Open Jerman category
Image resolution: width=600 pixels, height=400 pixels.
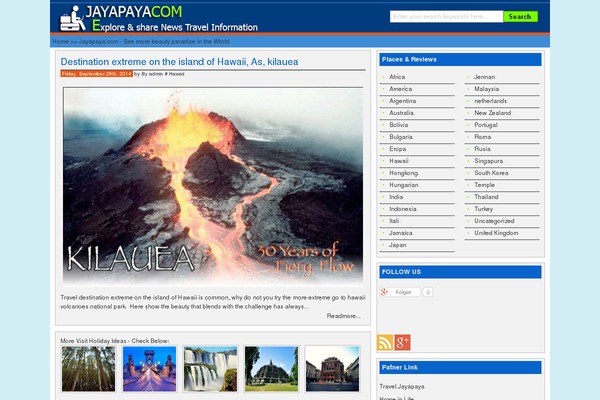coord(484,77)
